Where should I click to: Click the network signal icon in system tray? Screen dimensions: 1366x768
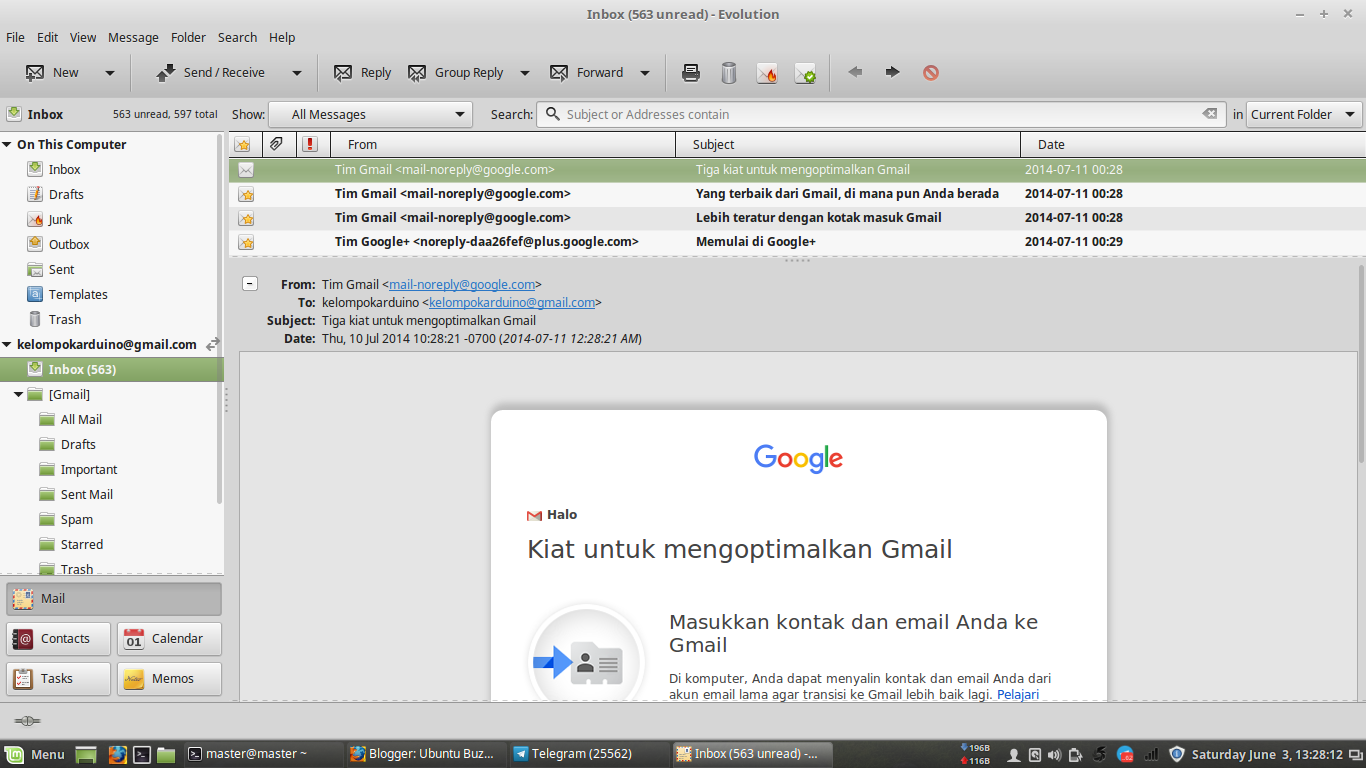(x=1151, y=754)
